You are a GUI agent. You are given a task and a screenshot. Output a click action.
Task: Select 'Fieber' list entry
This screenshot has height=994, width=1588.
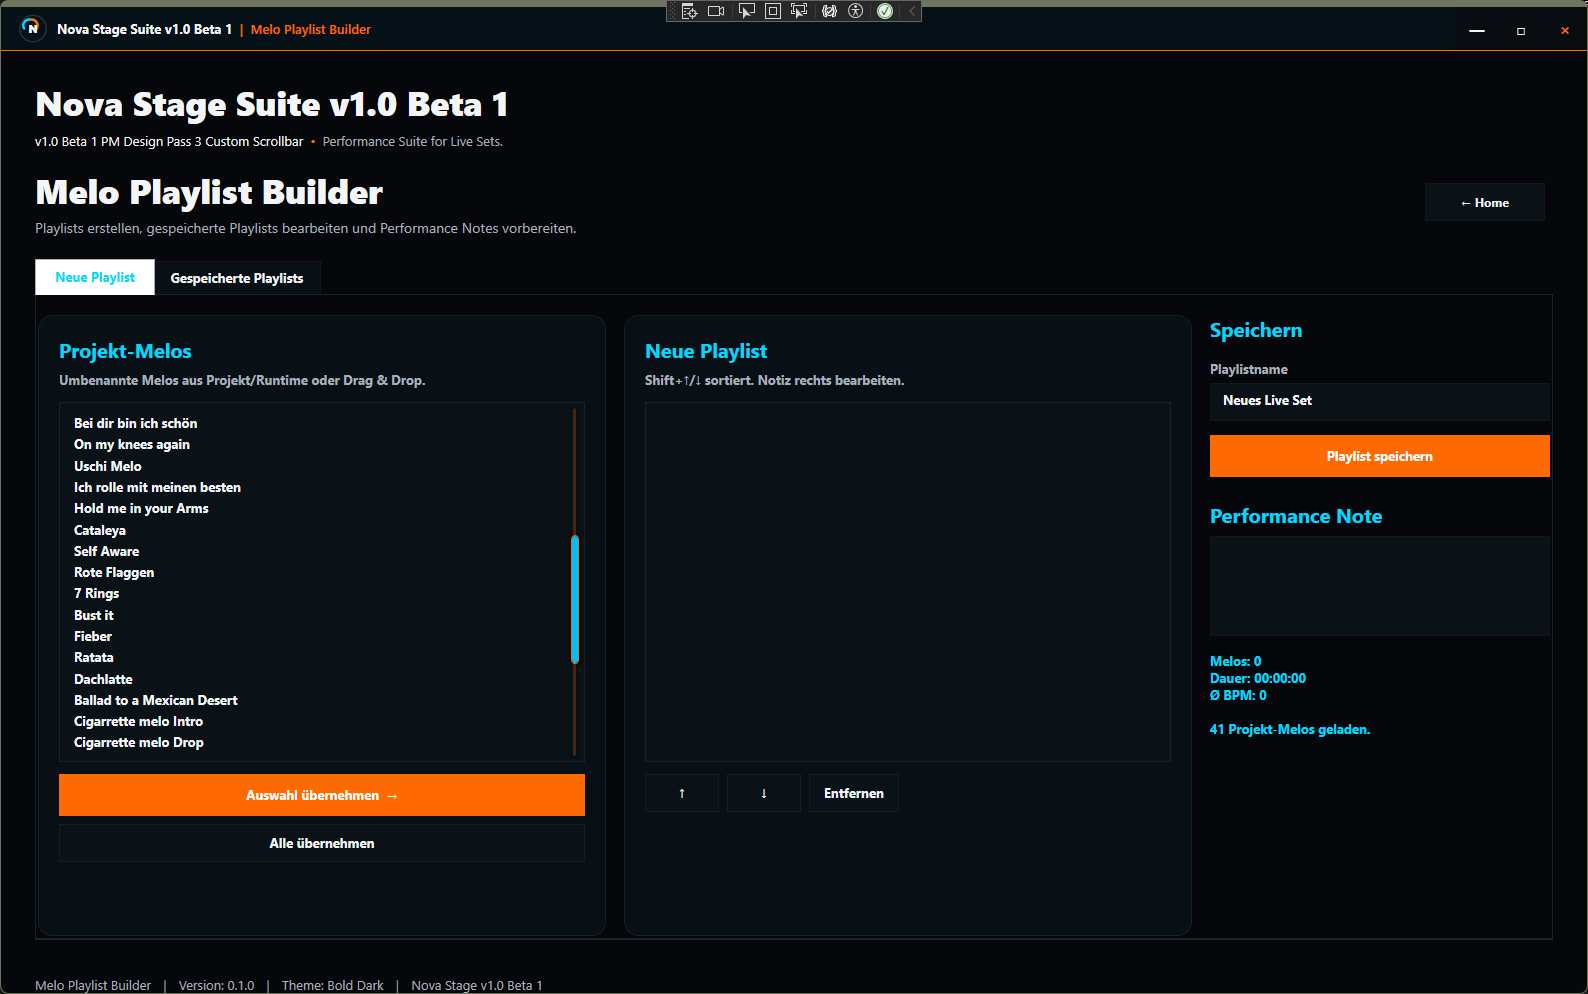click(93, 636)
